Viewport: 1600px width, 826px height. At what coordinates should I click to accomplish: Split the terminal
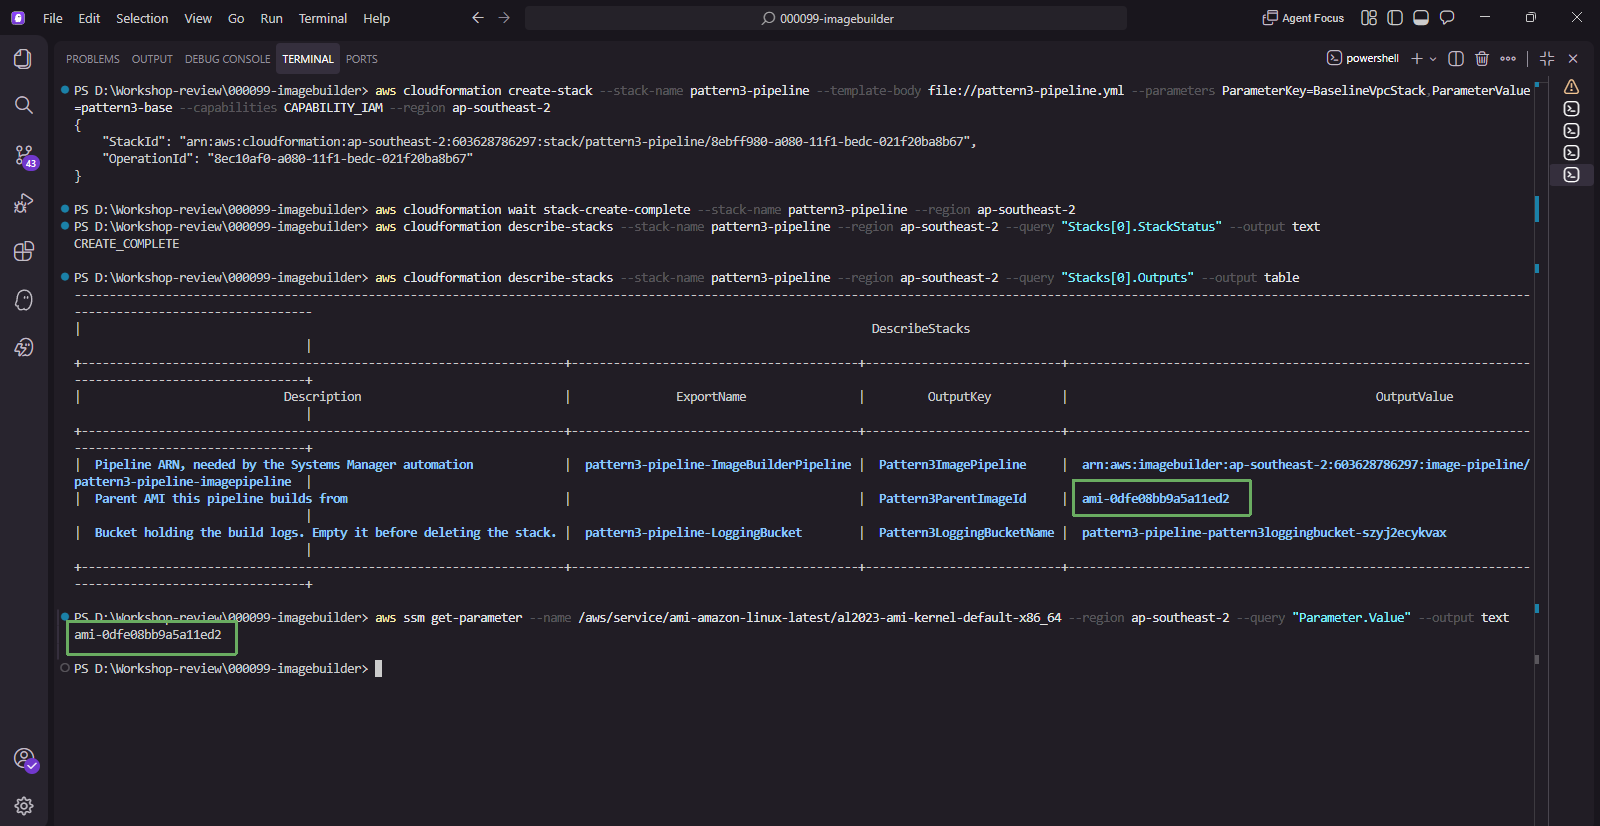coord(1456,59)
